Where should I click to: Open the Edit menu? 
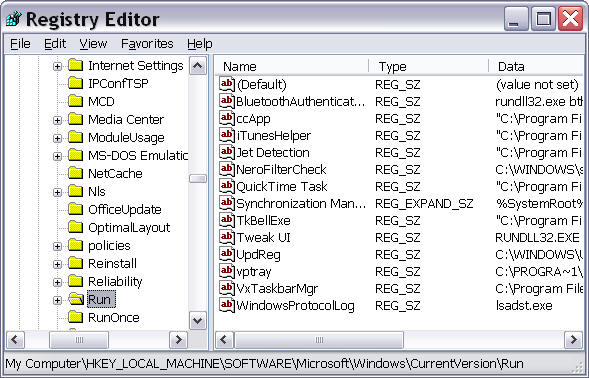pyautogui.click(x=55, y=44)
